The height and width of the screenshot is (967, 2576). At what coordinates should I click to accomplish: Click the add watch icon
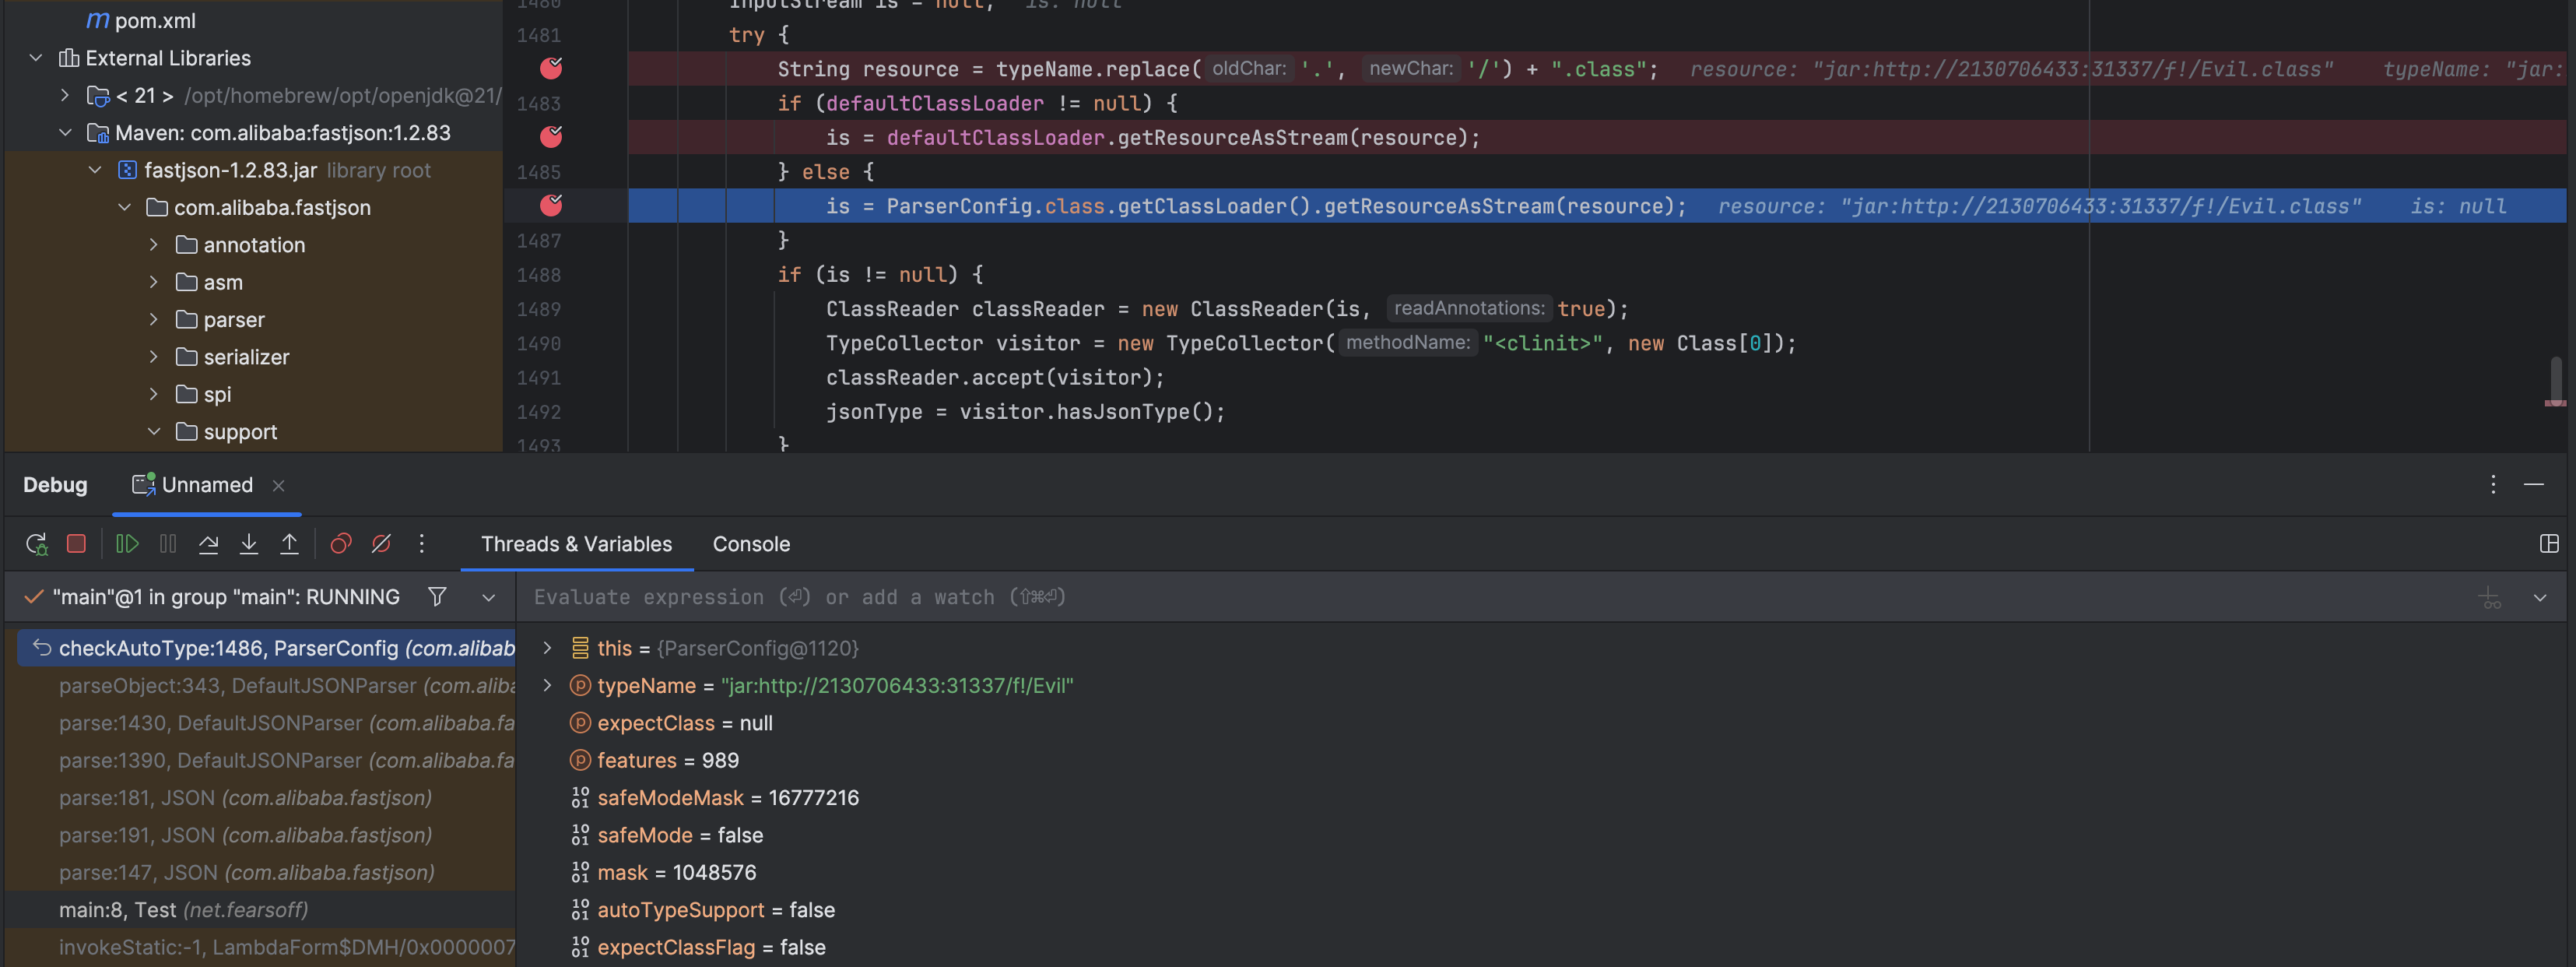click(x=2490, y=598)
